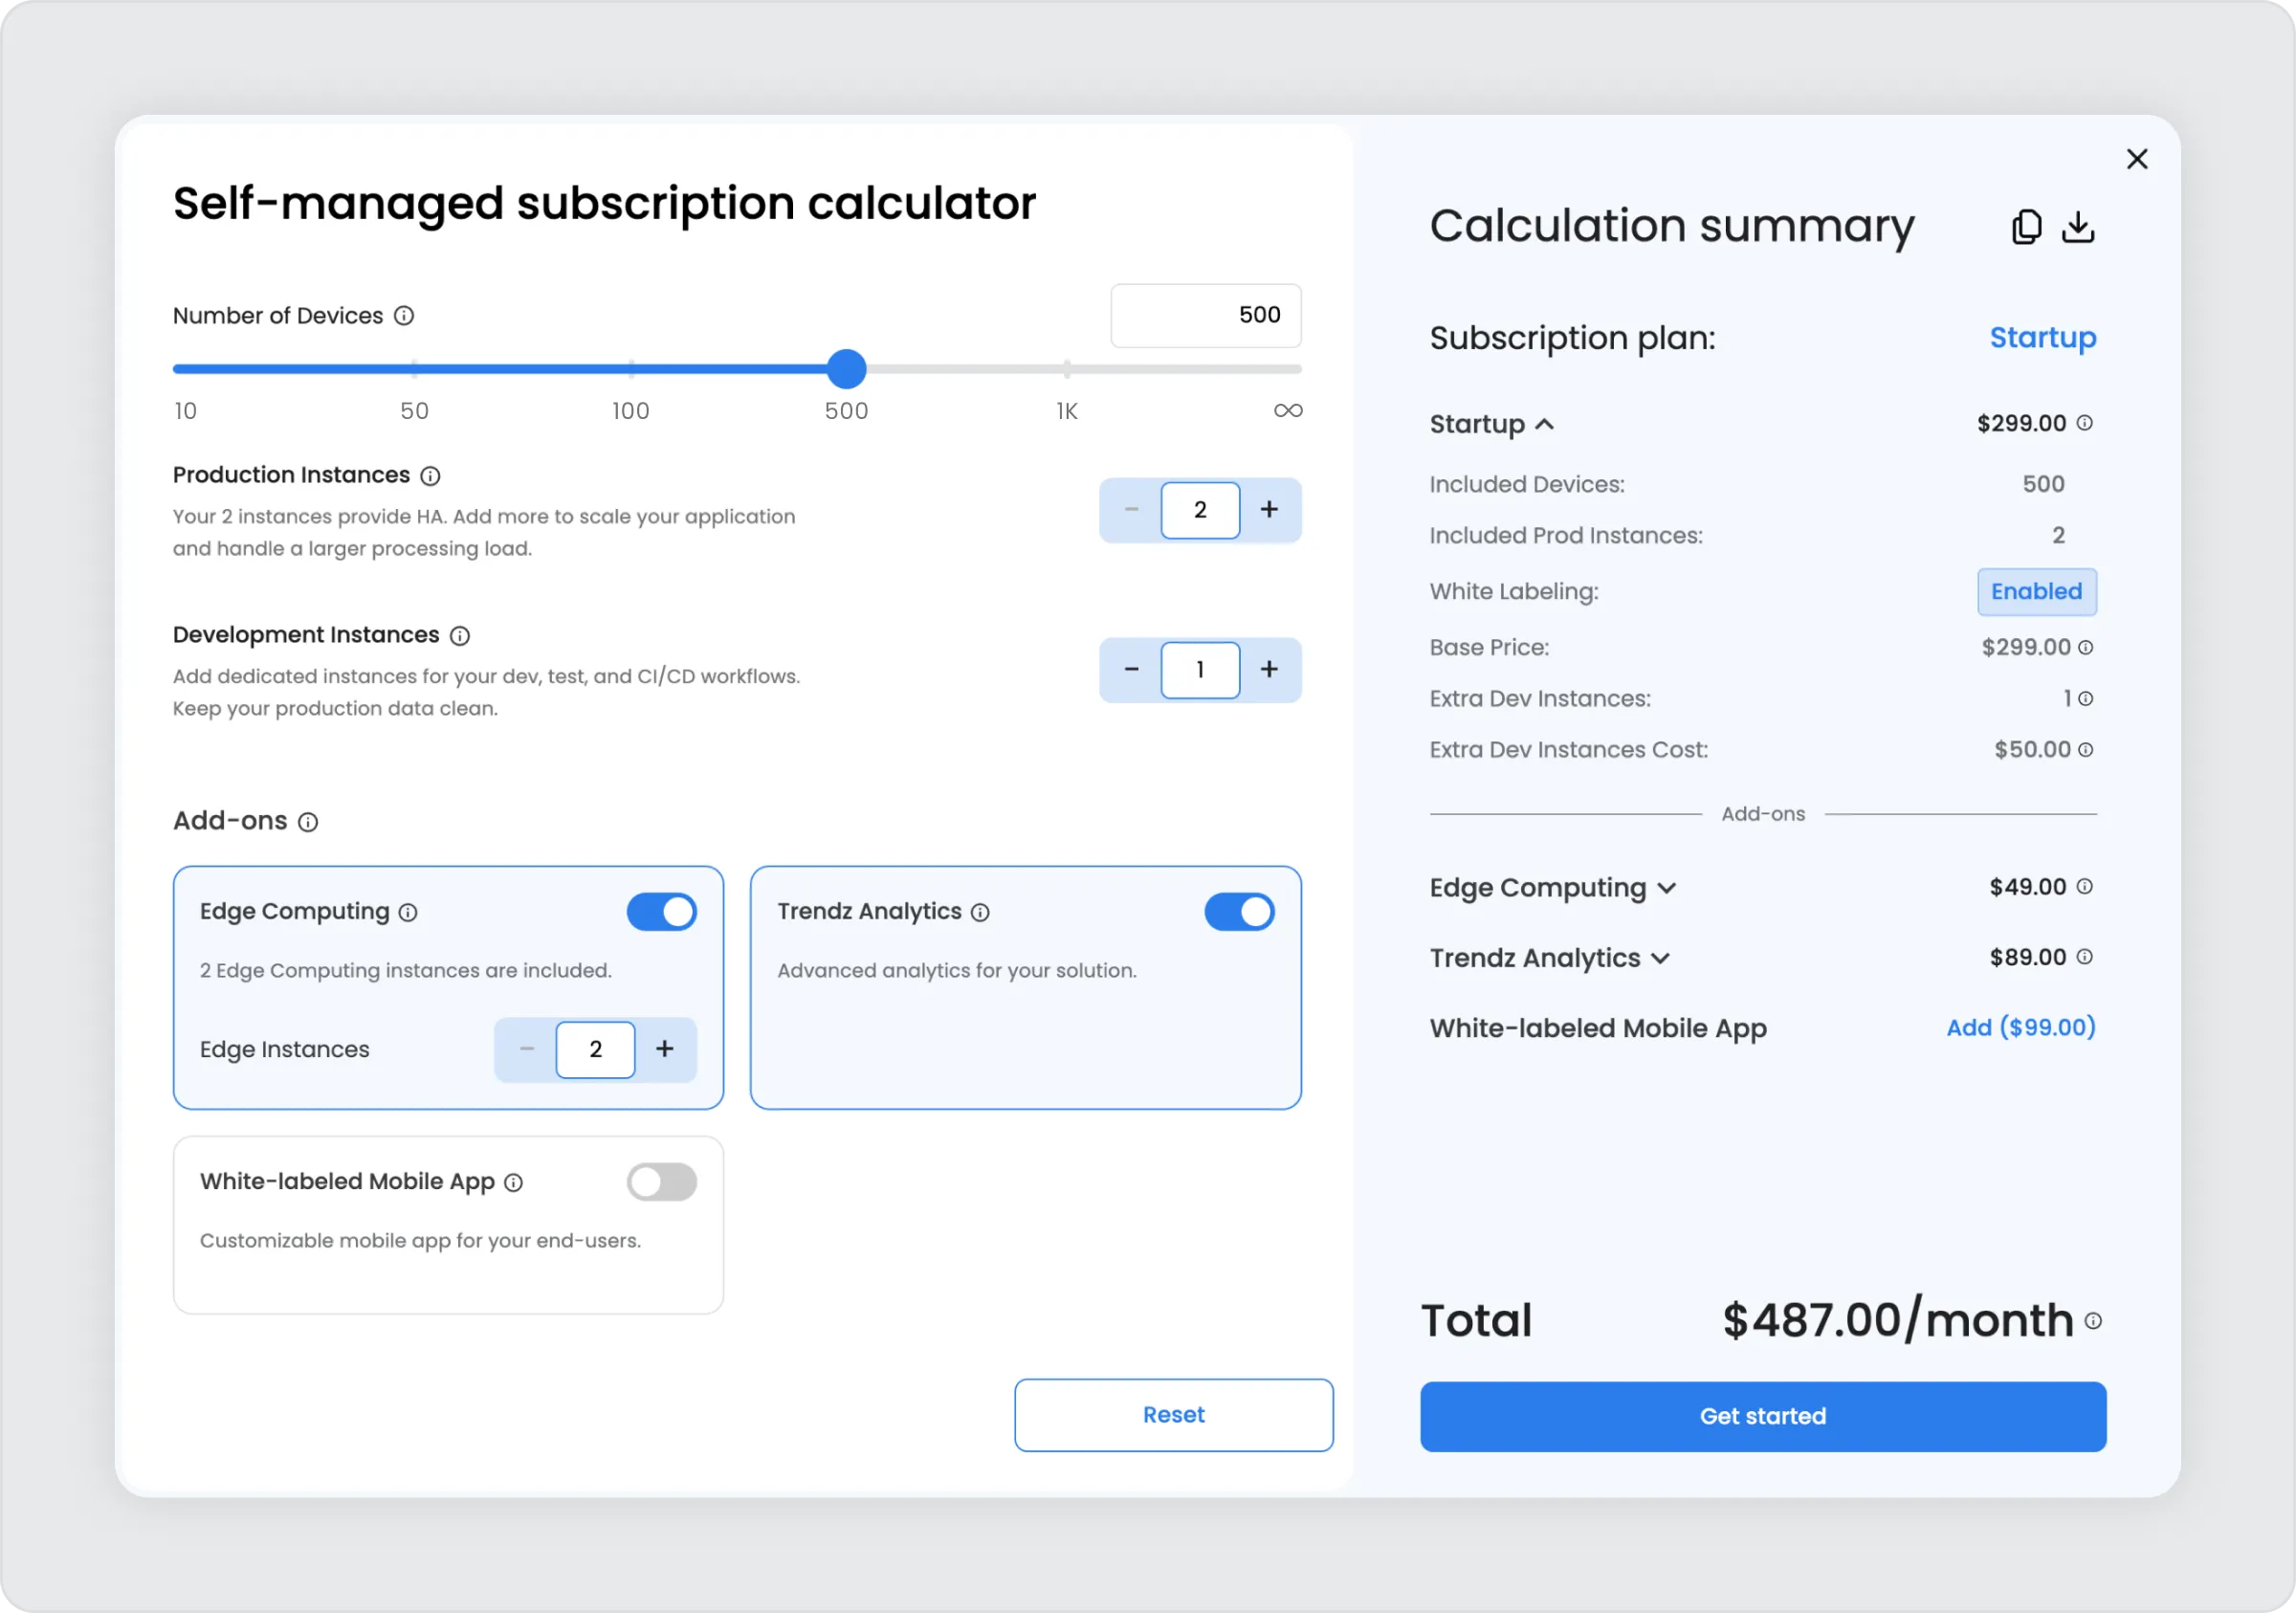
Task: Expand Edge Computing summary row
Action: pos(1666,888)
